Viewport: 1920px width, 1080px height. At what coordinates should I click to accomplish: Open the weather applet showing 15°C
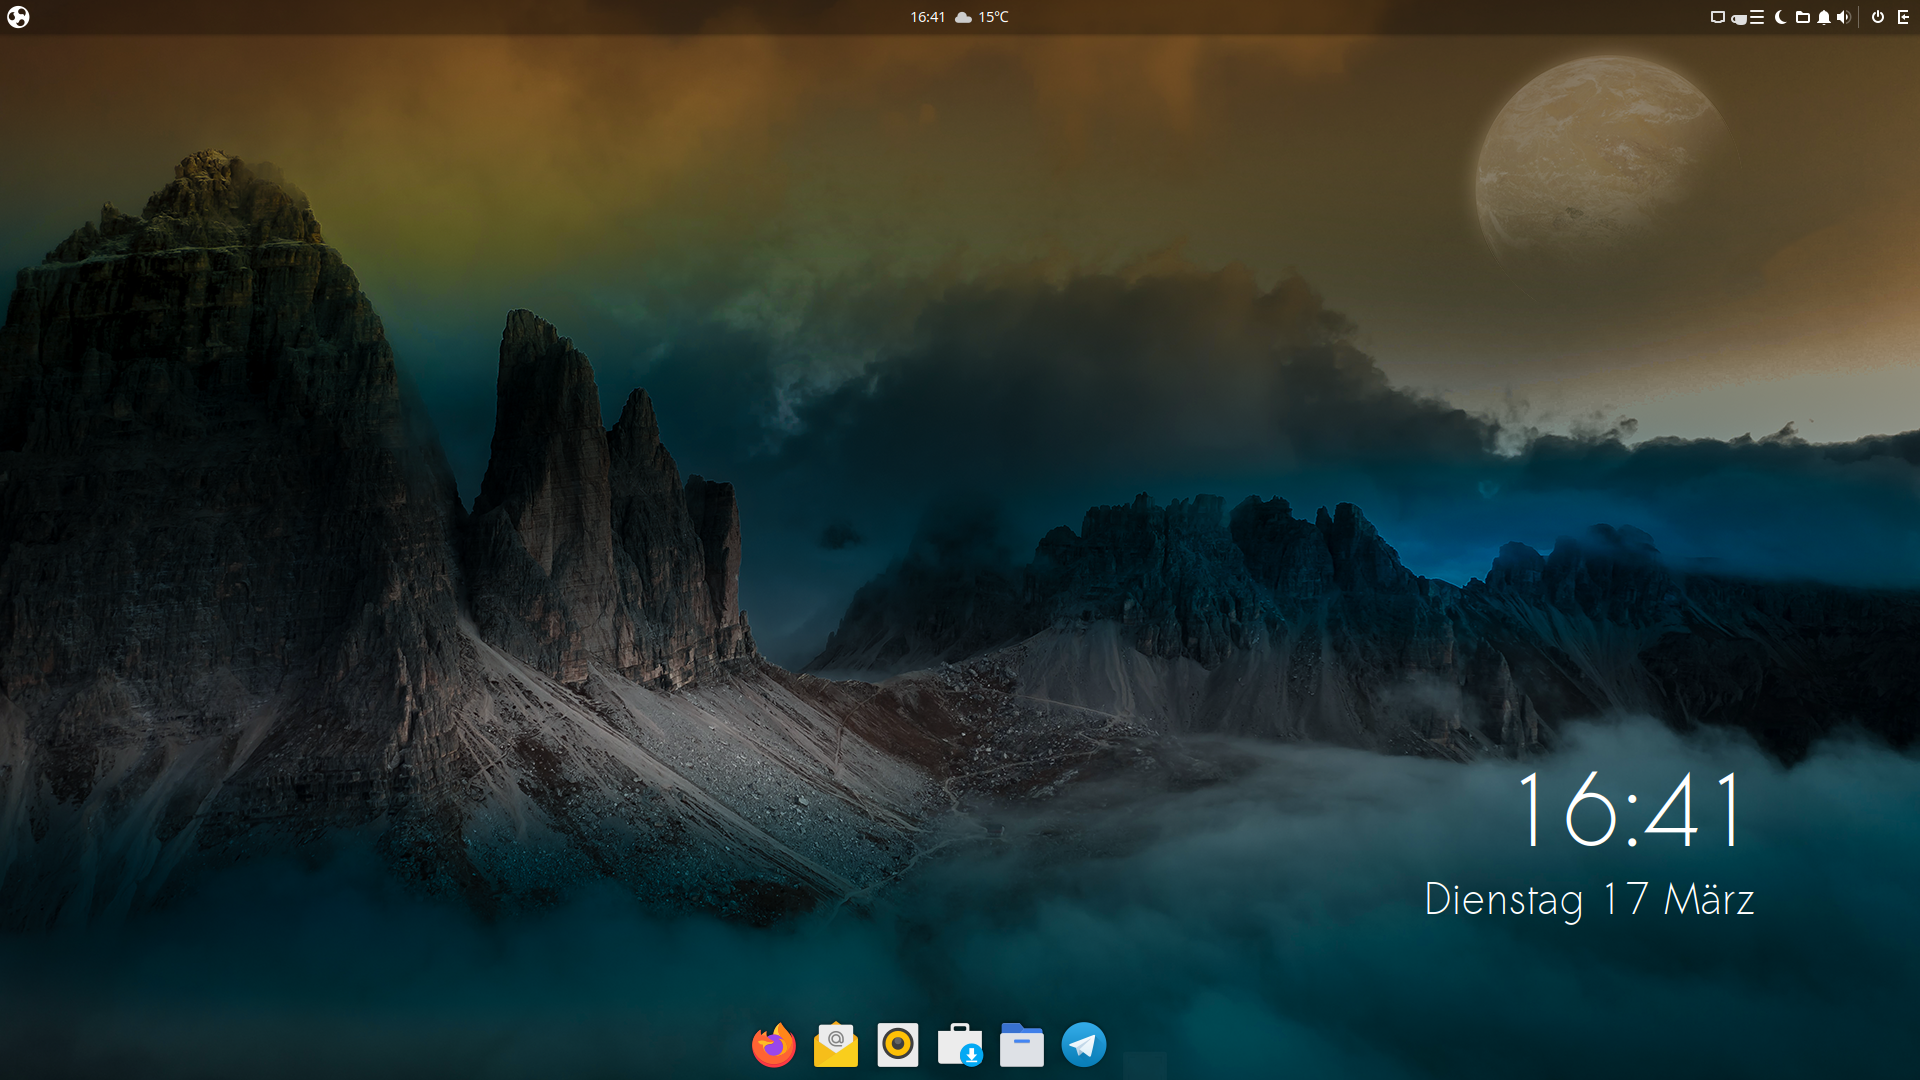[983, 17]
